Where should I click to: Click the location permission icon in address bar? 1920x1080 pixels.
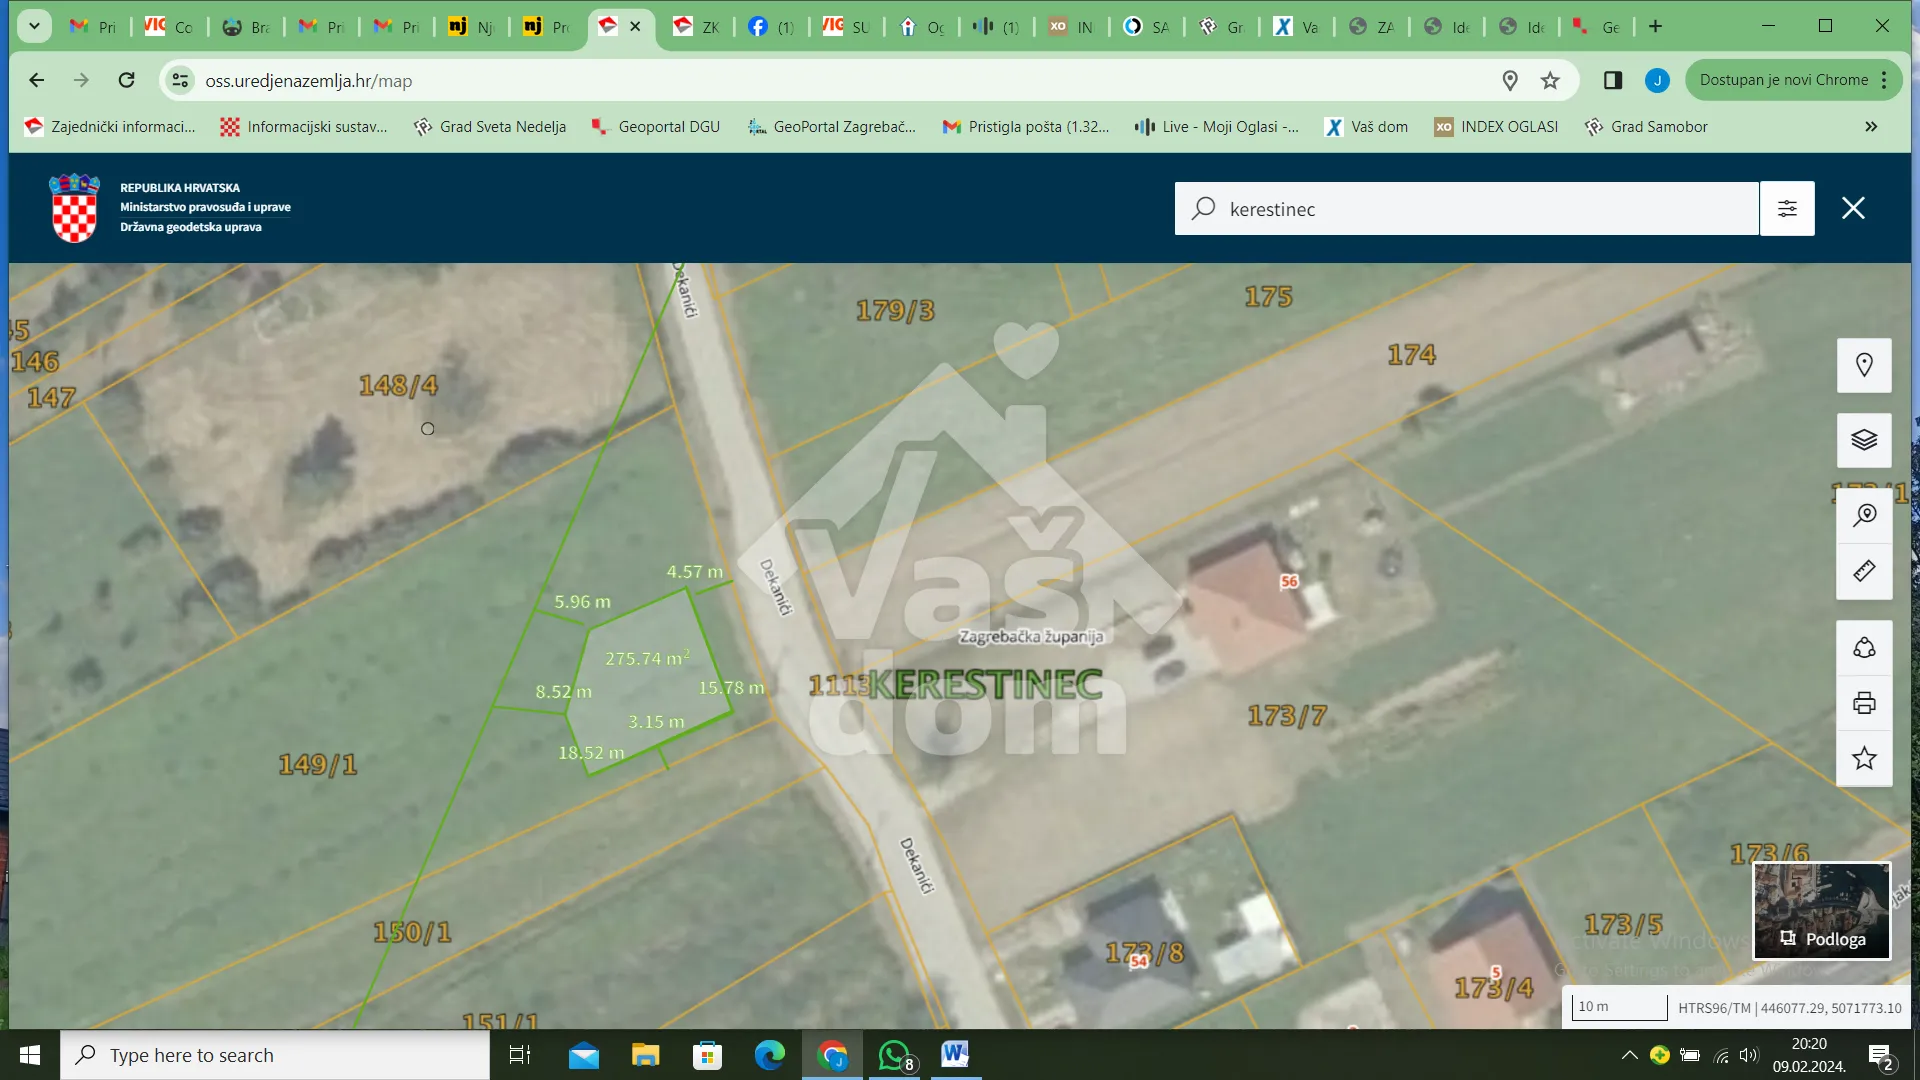pyautogui.click(x=1510, y=80)
